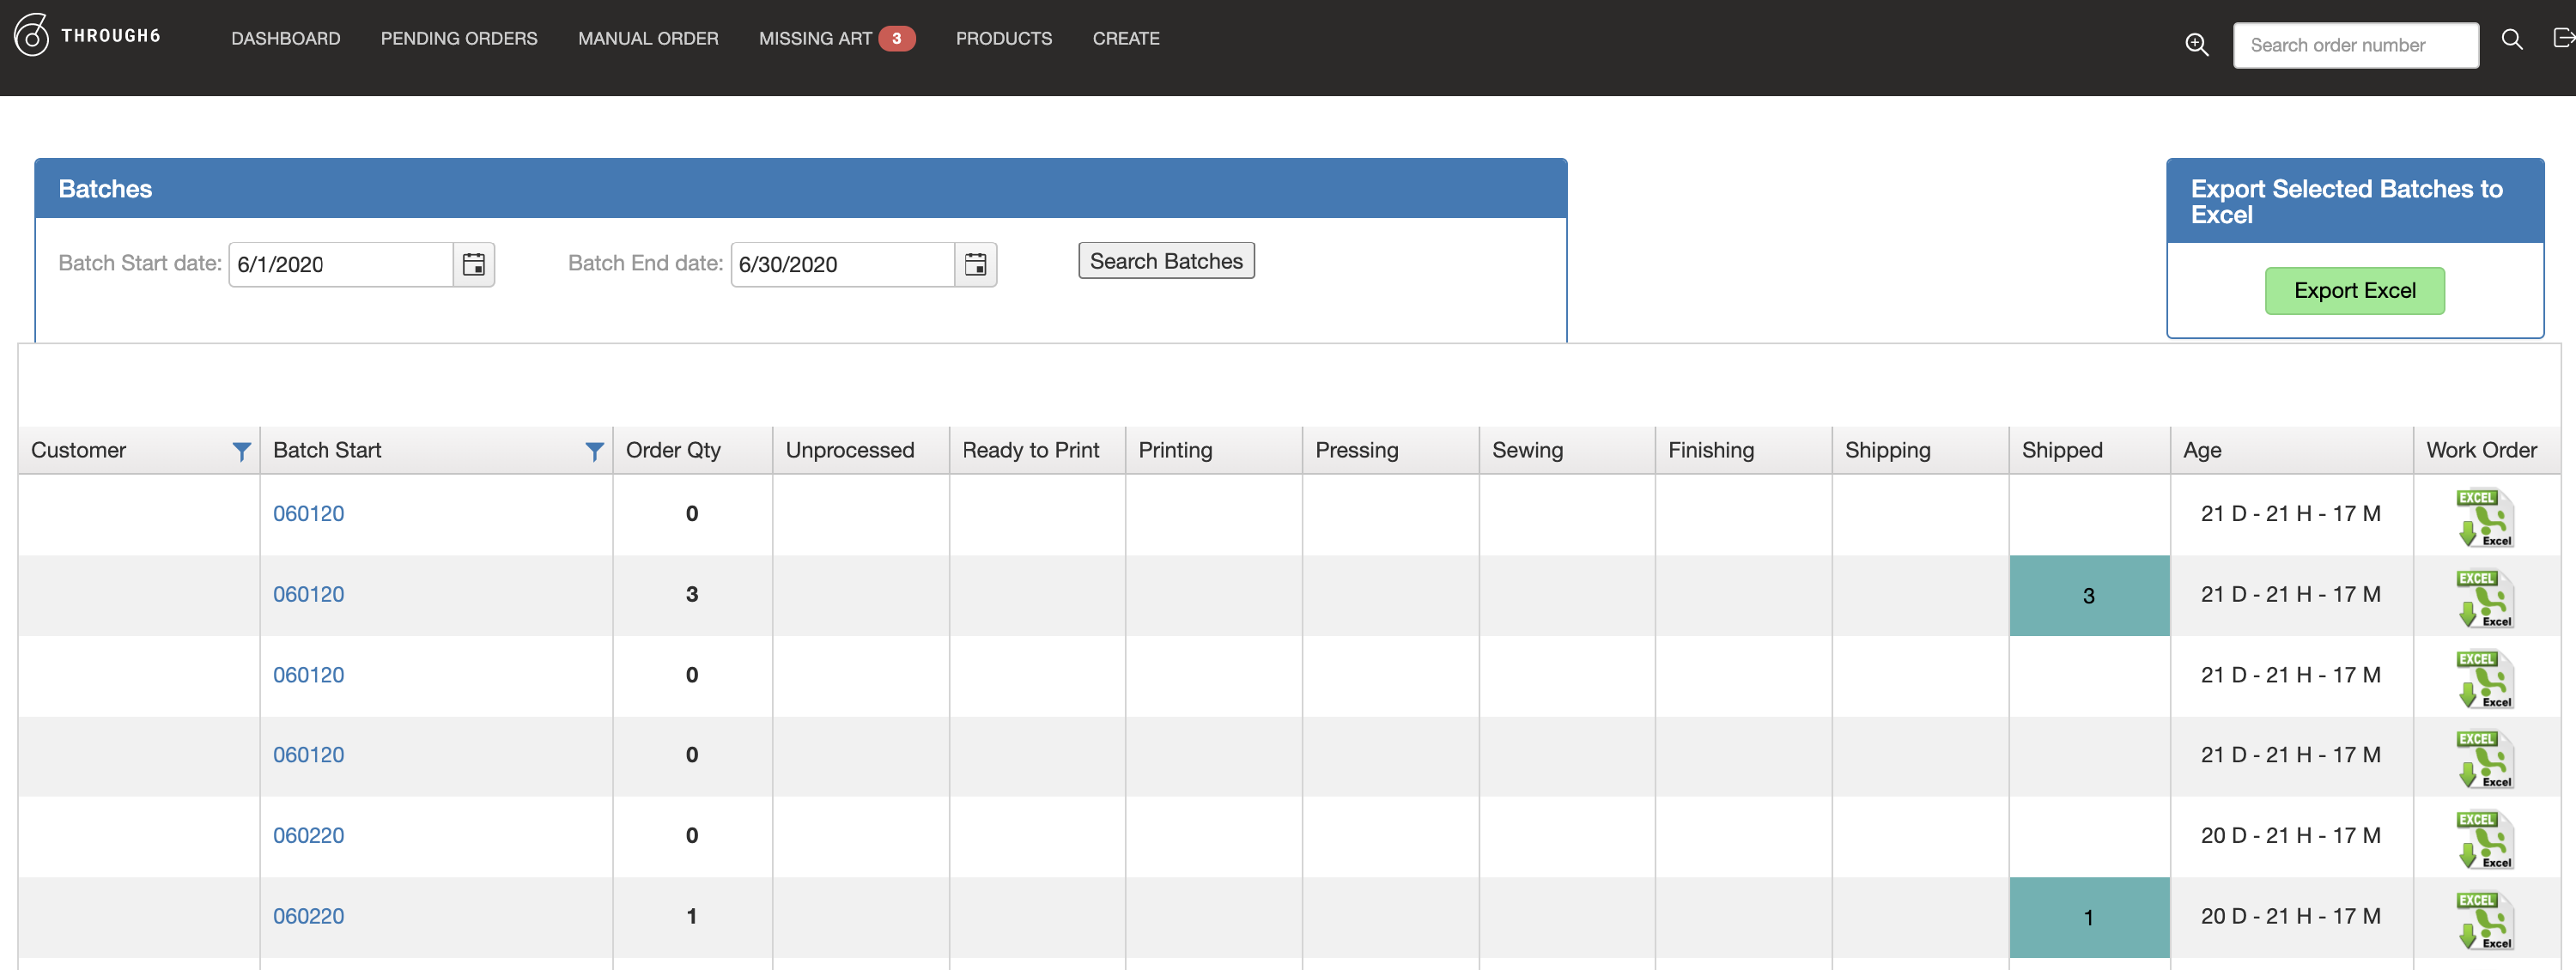Open first batch link 060120
Viewport: 2576px width, 970px height.
[x=308, y=514]
